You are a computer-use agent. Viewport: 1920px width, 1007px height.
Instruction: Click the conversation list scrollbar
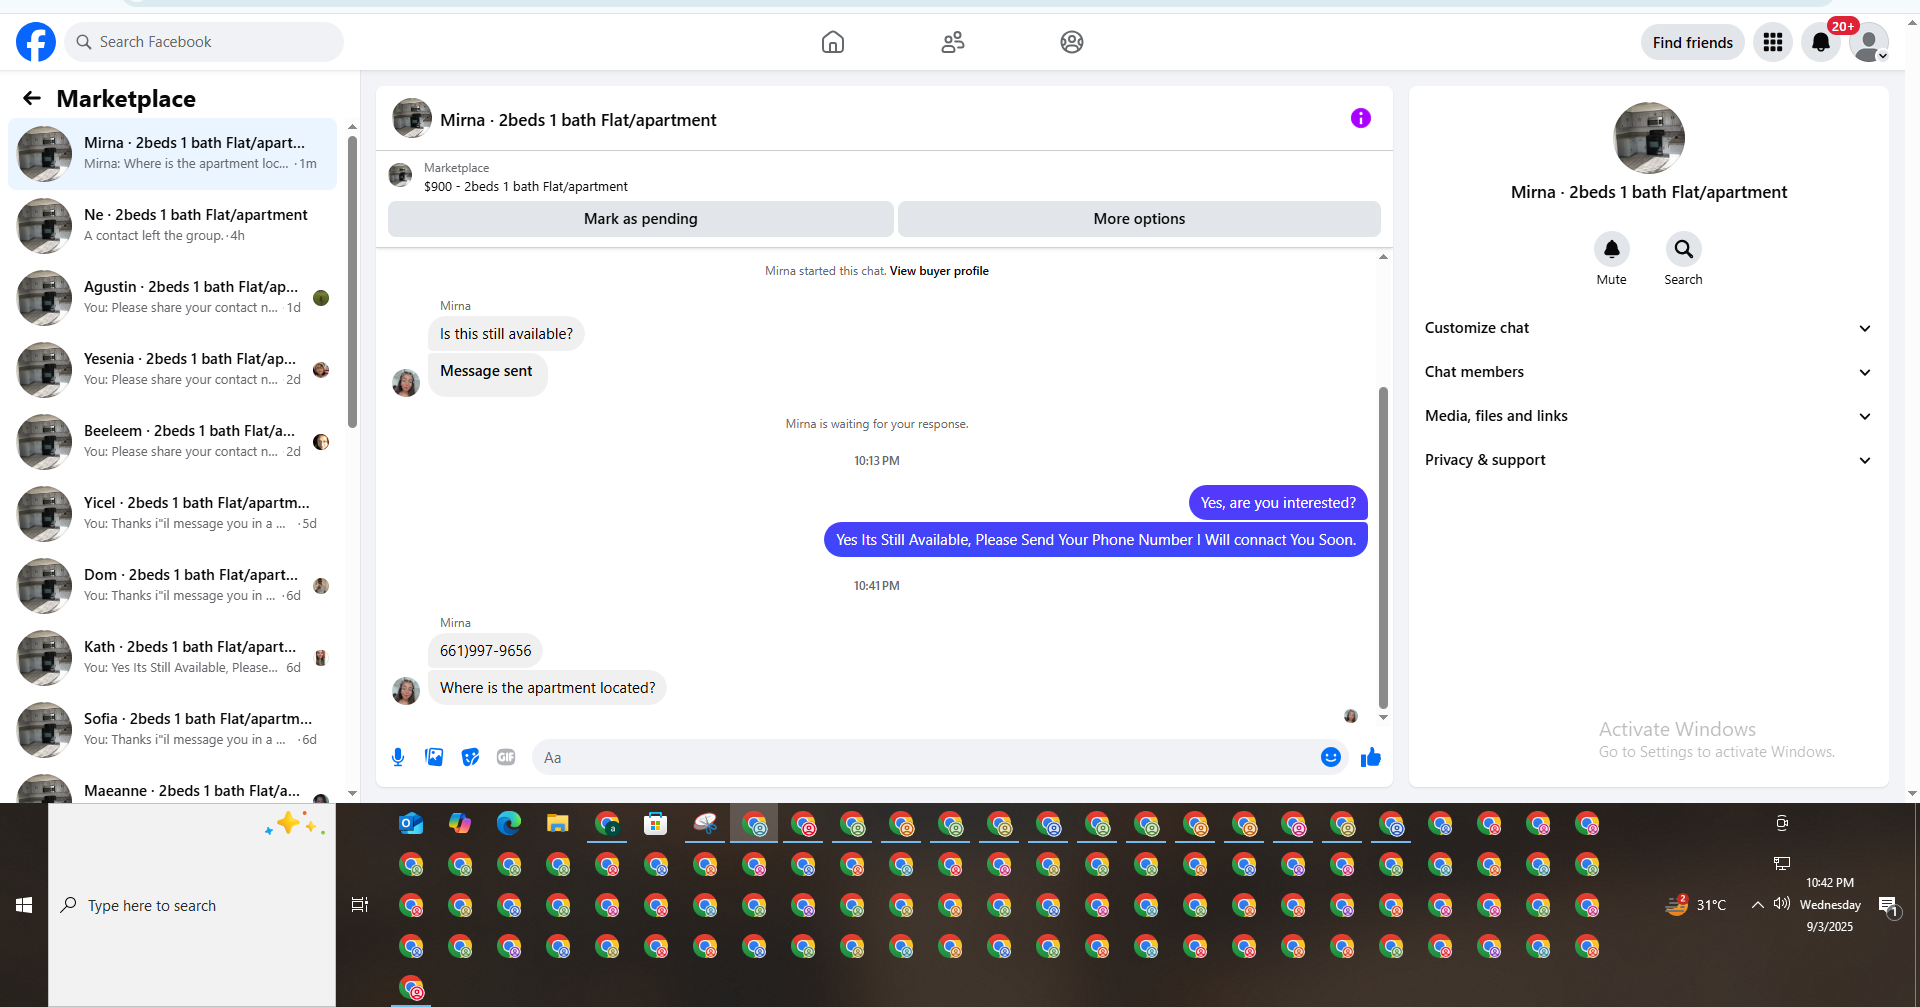click(352, 282)
